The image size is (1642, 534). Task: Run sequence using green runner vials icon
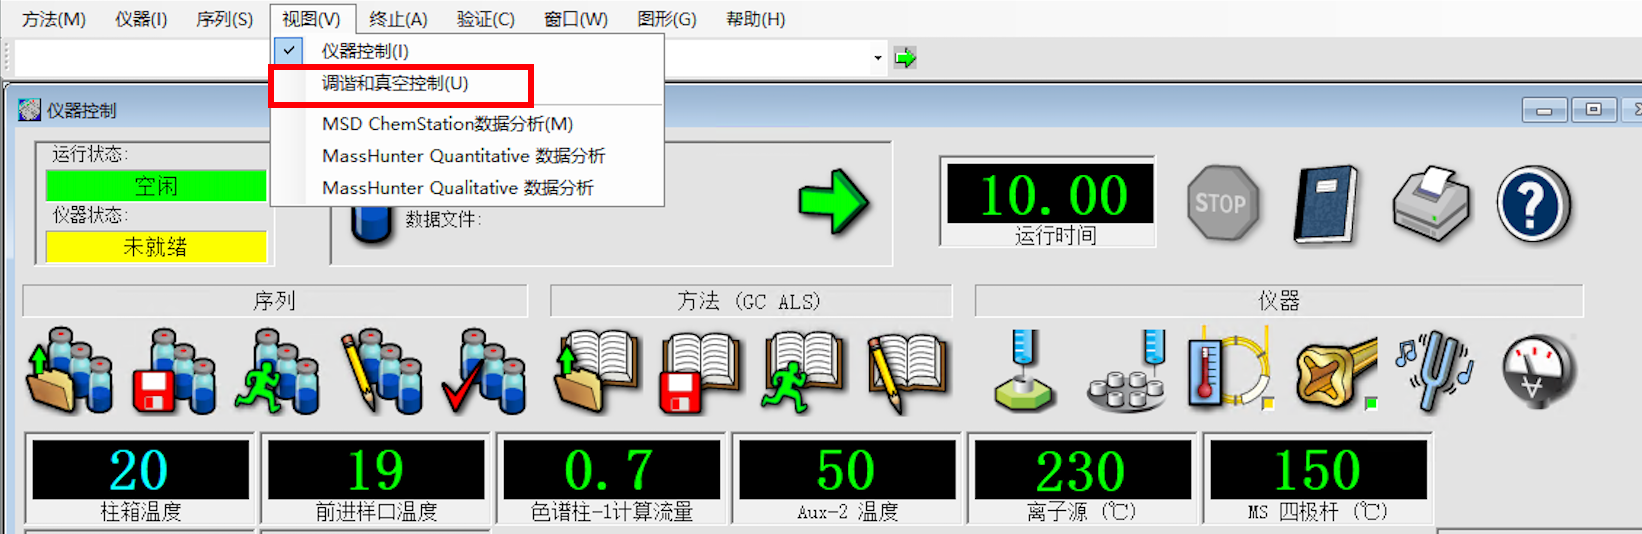point(277,372)
